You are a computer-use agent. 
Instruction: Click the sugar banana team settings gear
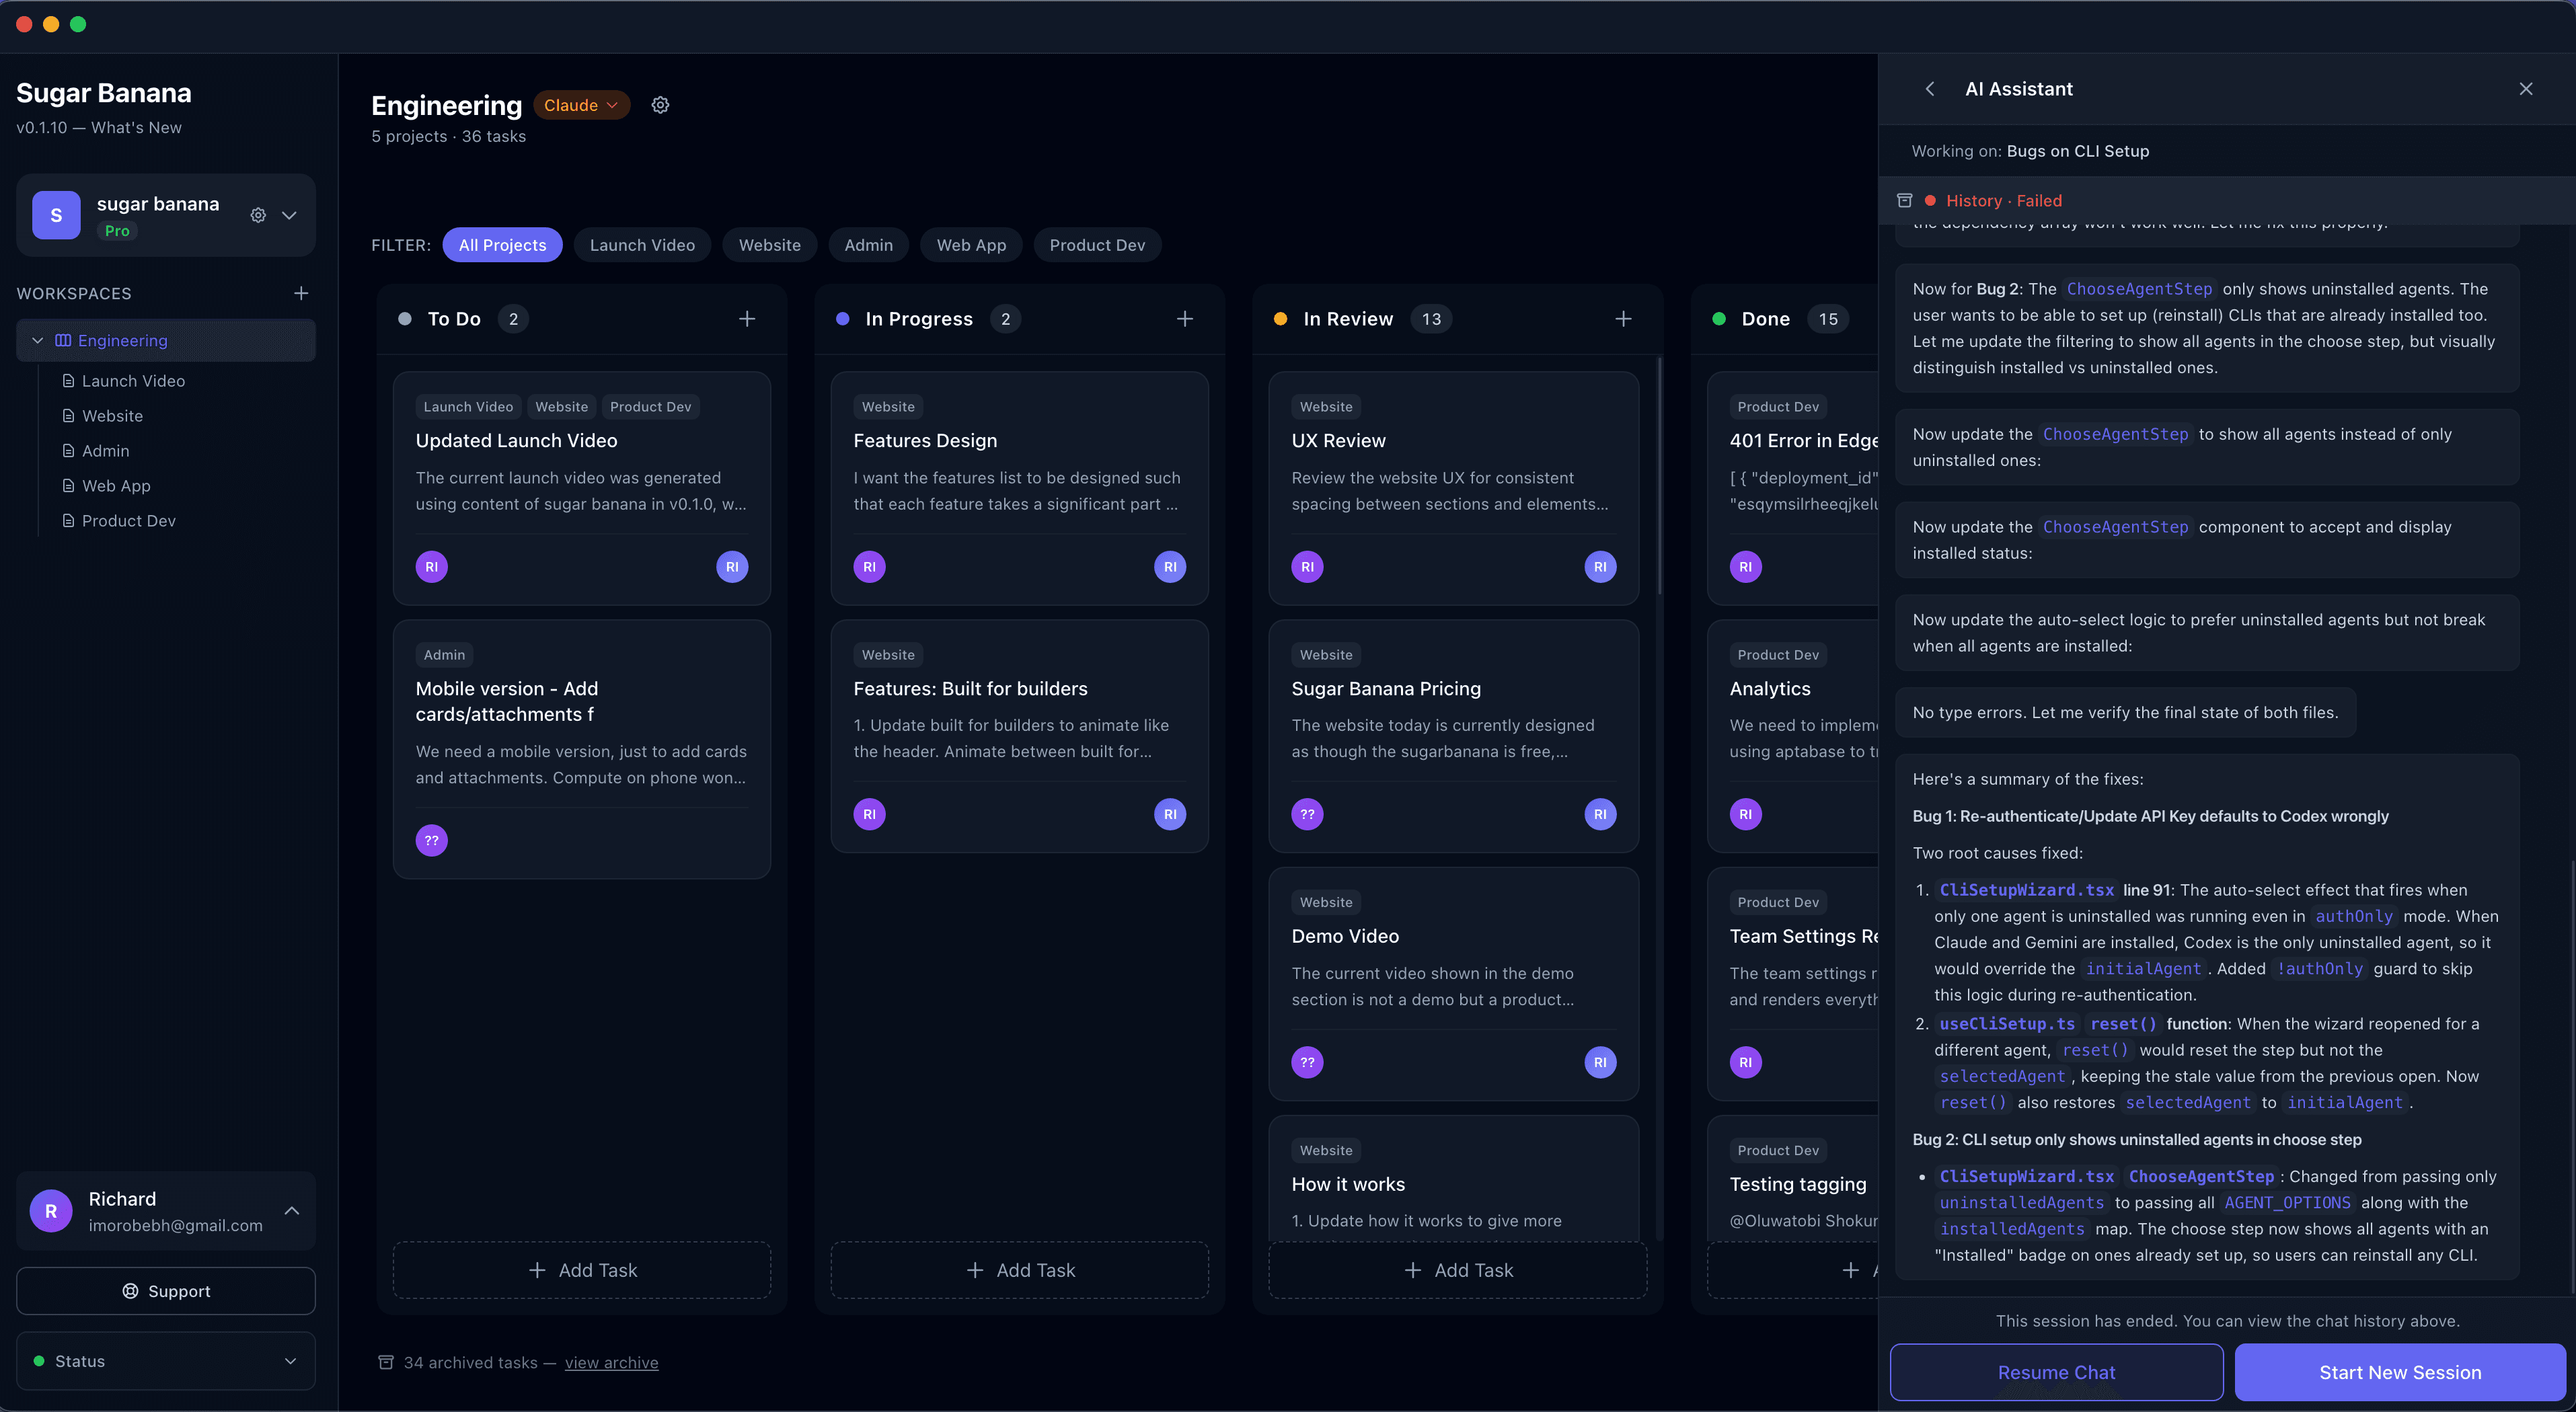(x=258, y=215)
